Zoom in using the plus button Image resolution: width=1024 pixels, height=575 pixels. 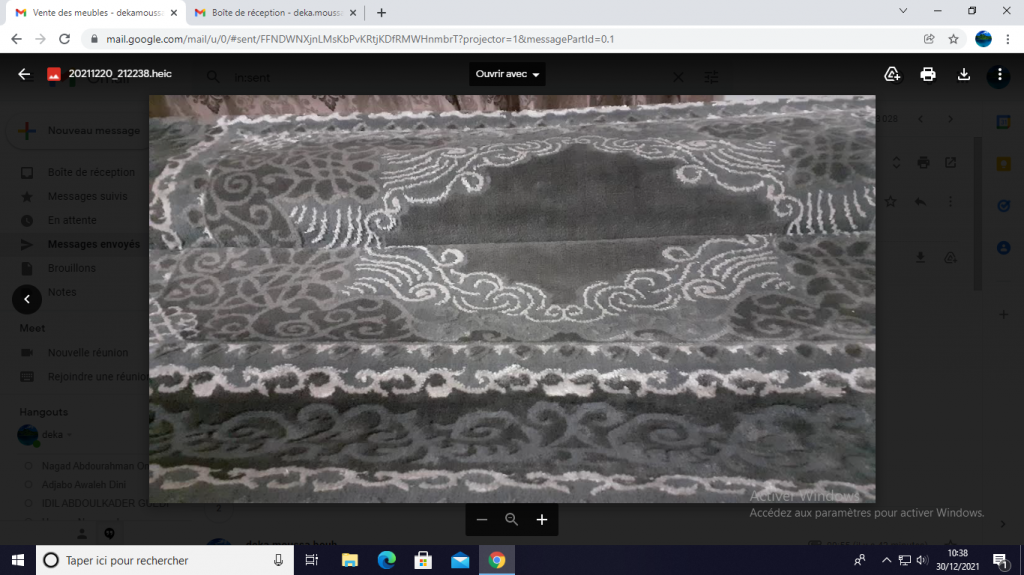click(542, 520)
